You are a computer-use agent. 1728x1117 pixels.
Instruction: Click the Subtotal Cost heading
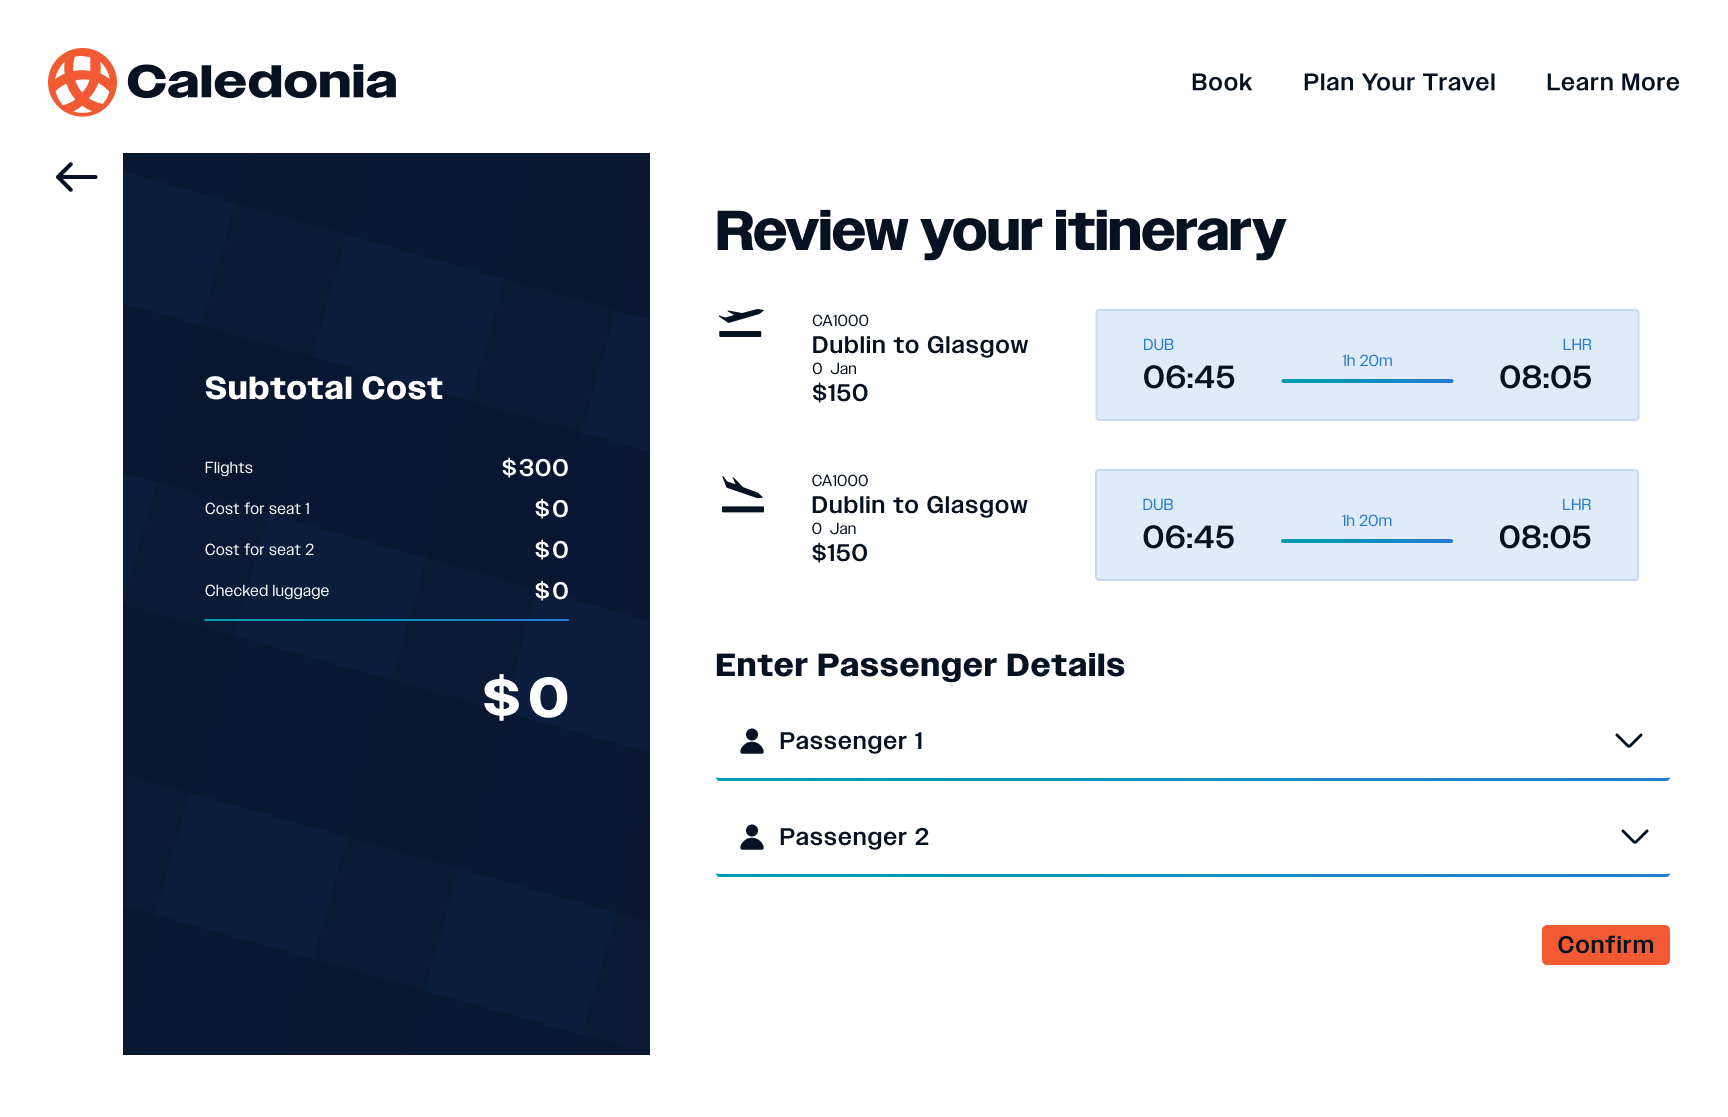(323, 388)
